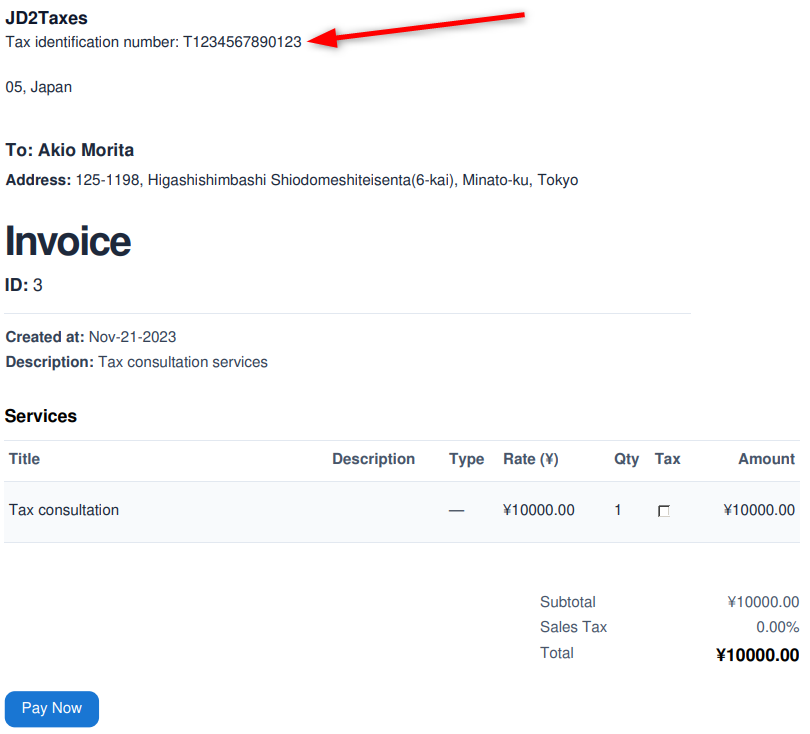Select the Tax consultation row title
The width and height of the screenshot is (810, 734).
coord(64,510)
